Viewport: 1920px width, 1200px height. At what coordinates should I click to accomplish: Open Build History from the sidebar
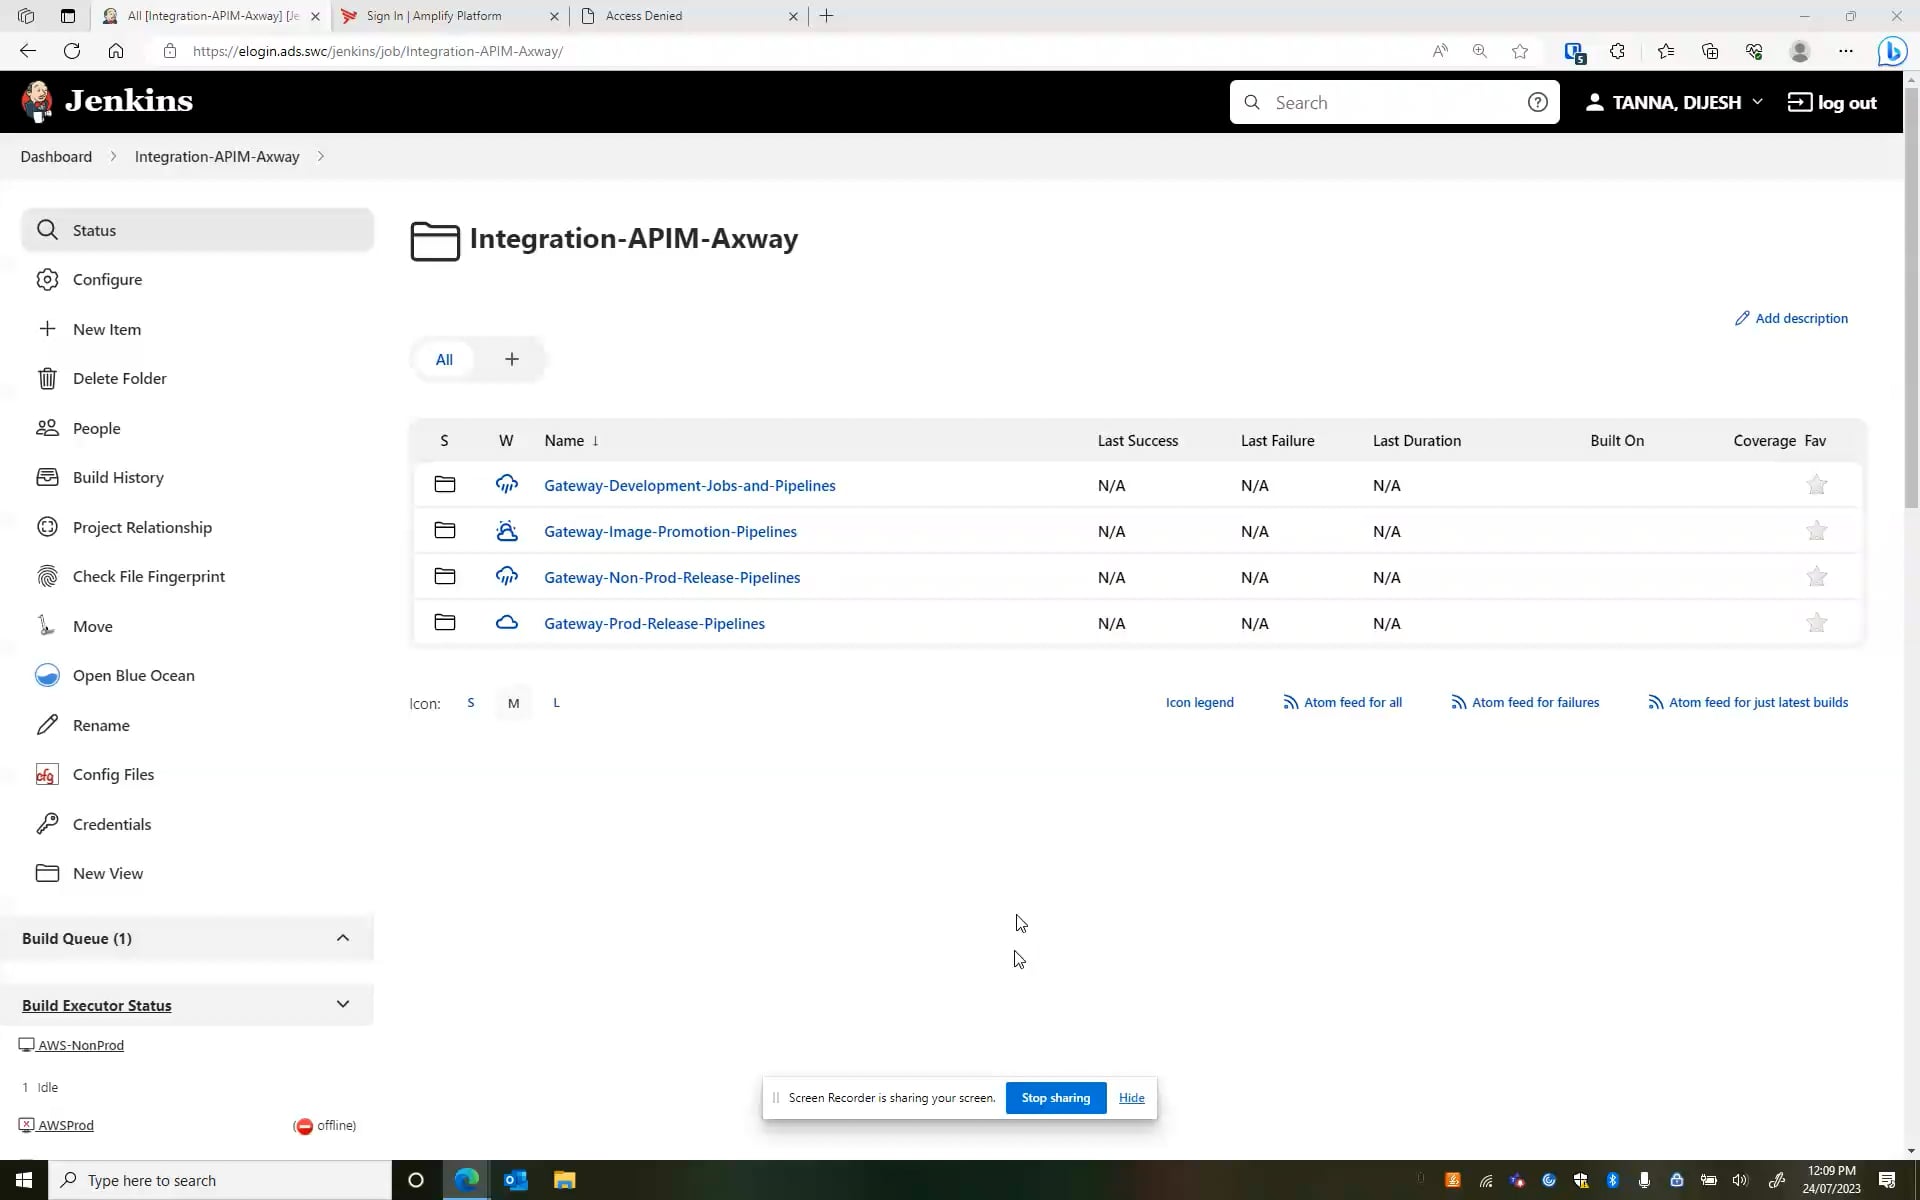click(x=118, y=477)
